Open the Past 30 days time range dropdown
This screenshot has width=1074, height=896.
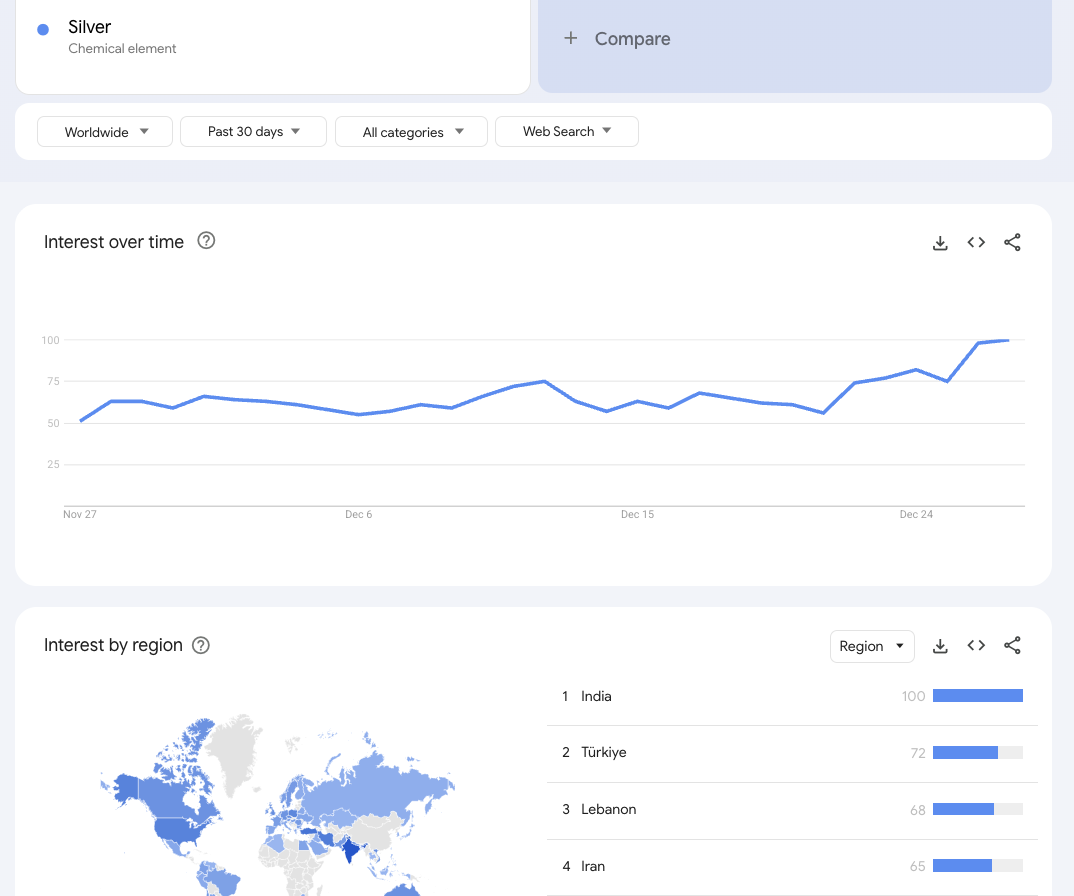coord(253,132)
